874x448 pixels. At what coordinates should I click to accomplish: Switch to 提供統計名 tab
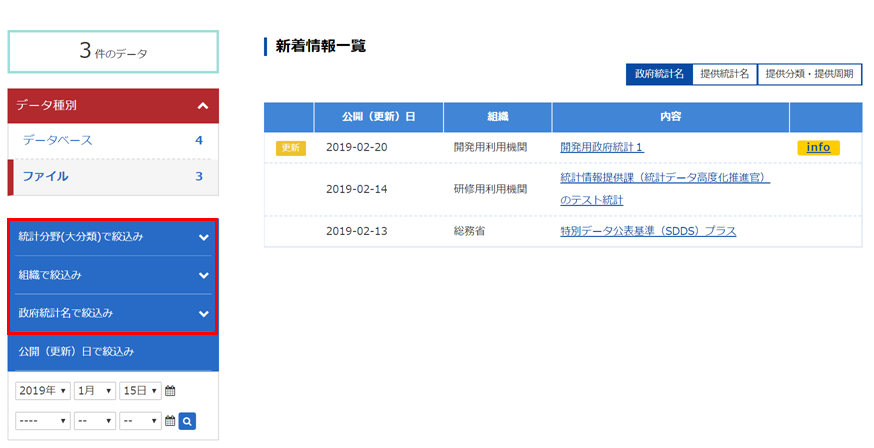(725, 74)
